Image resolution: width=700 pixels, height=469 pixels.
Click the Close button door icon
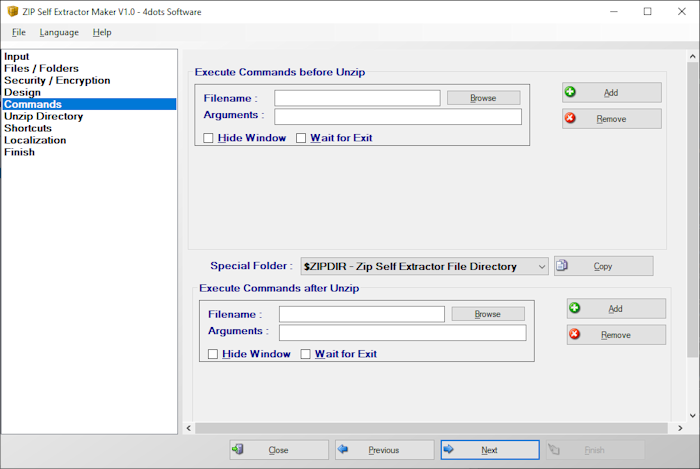pos(238,450)
